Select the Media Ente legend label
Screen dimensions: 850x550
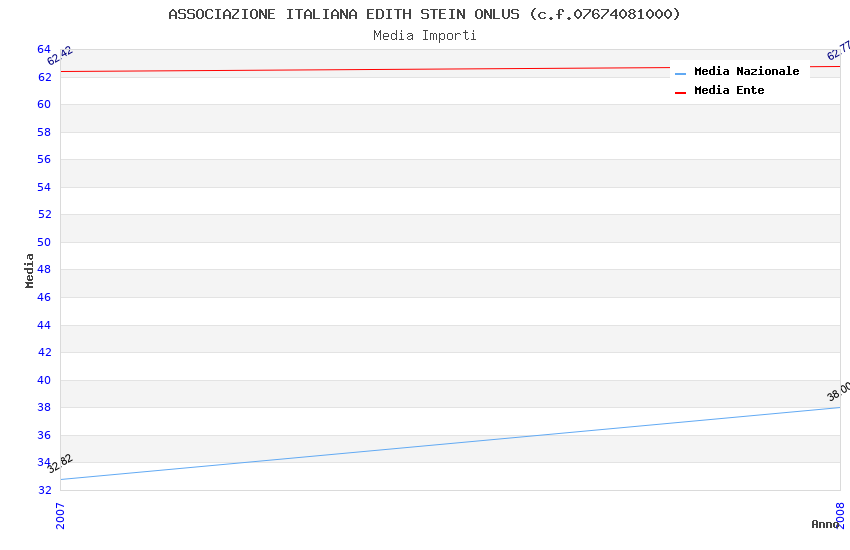click(729, 90)
